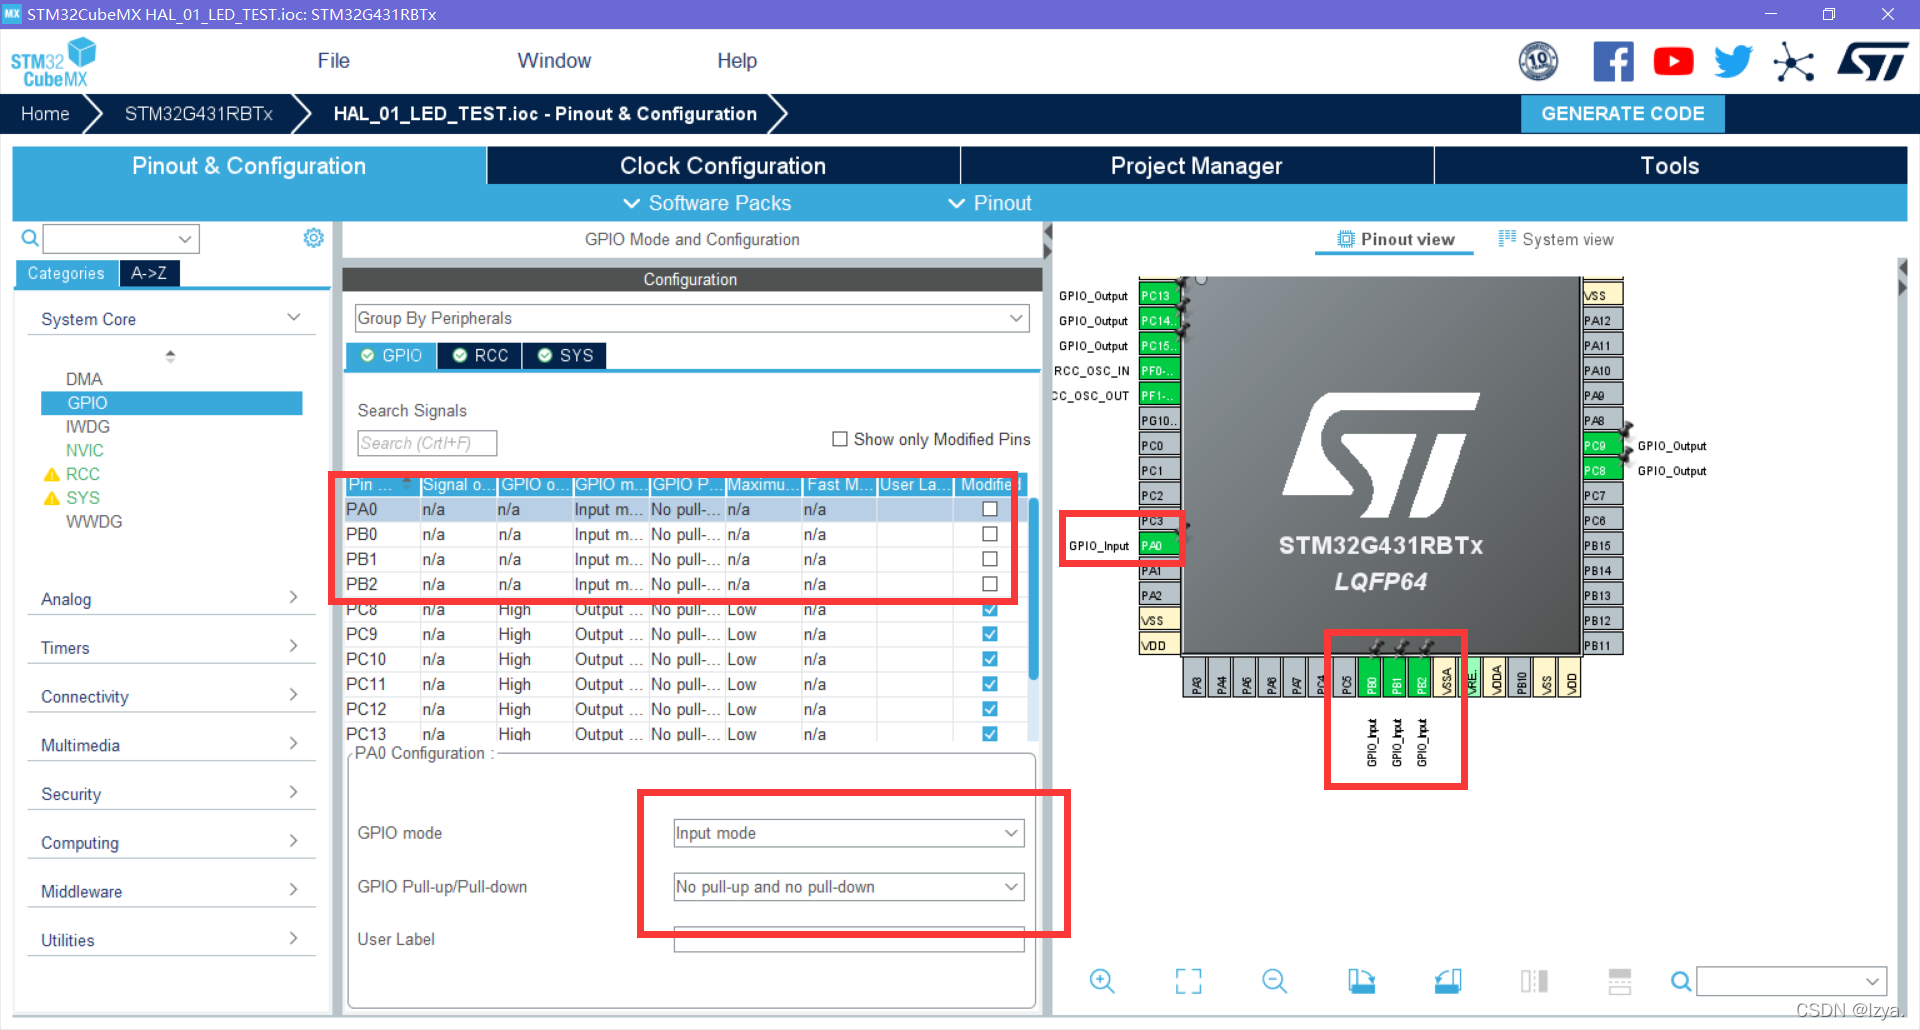Expand the Pinout dropdown menu
This screenshot has width=1920, height=1030.
coord(989,203)
